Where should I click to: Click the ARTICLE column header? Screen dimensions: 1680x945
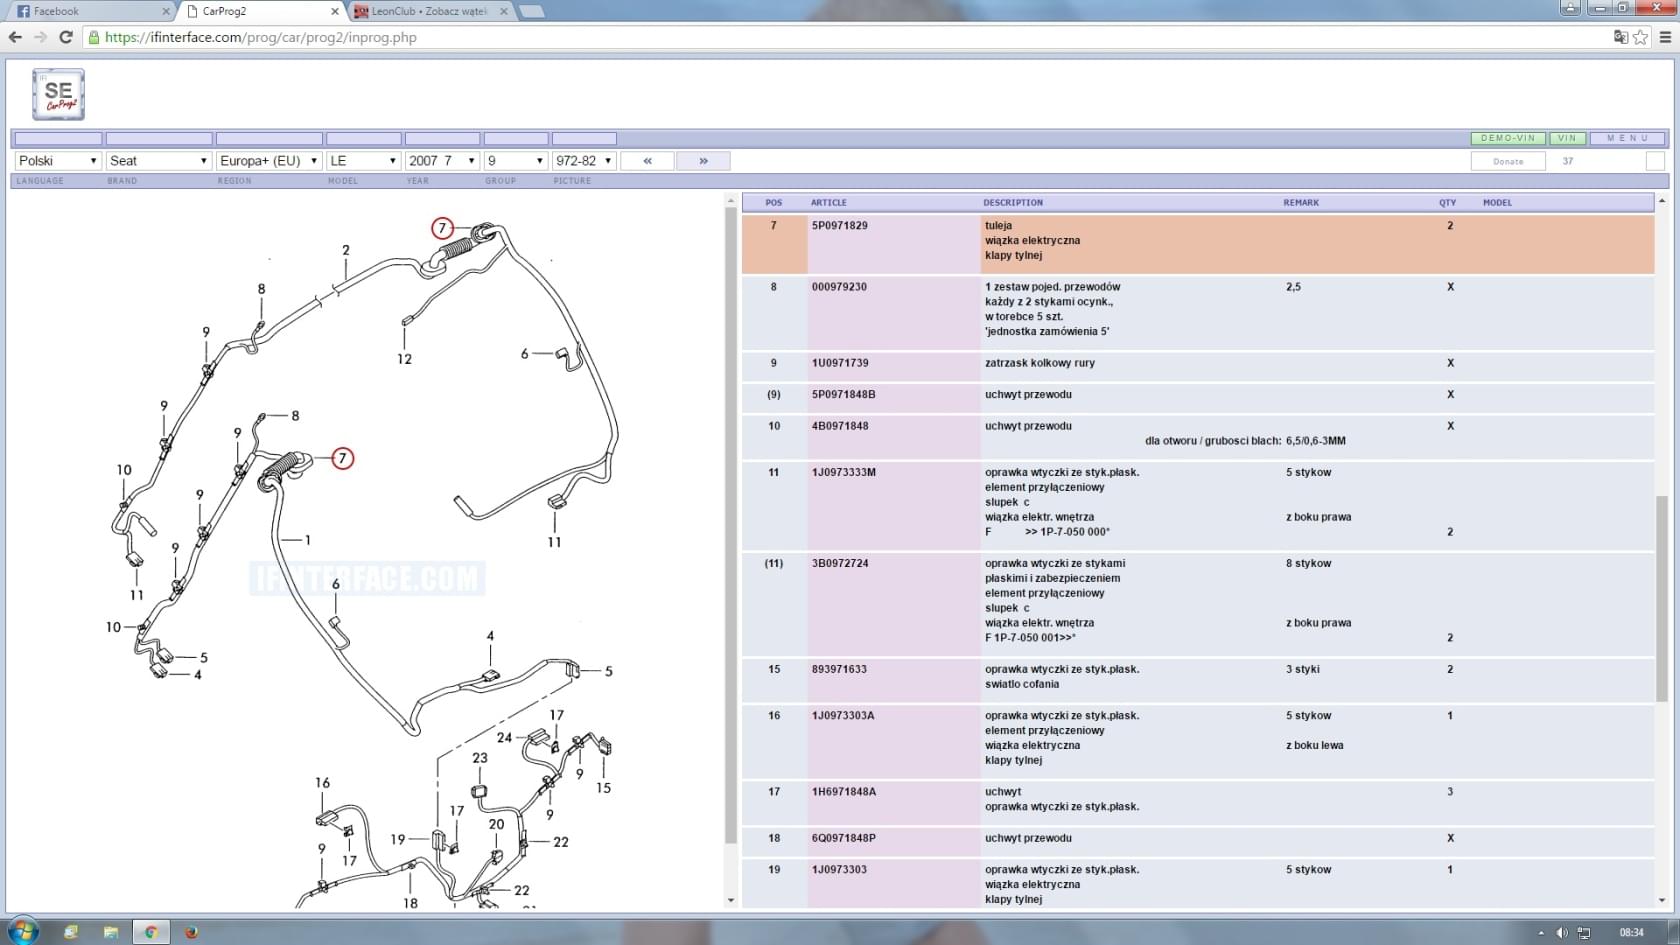coord(828,203)
